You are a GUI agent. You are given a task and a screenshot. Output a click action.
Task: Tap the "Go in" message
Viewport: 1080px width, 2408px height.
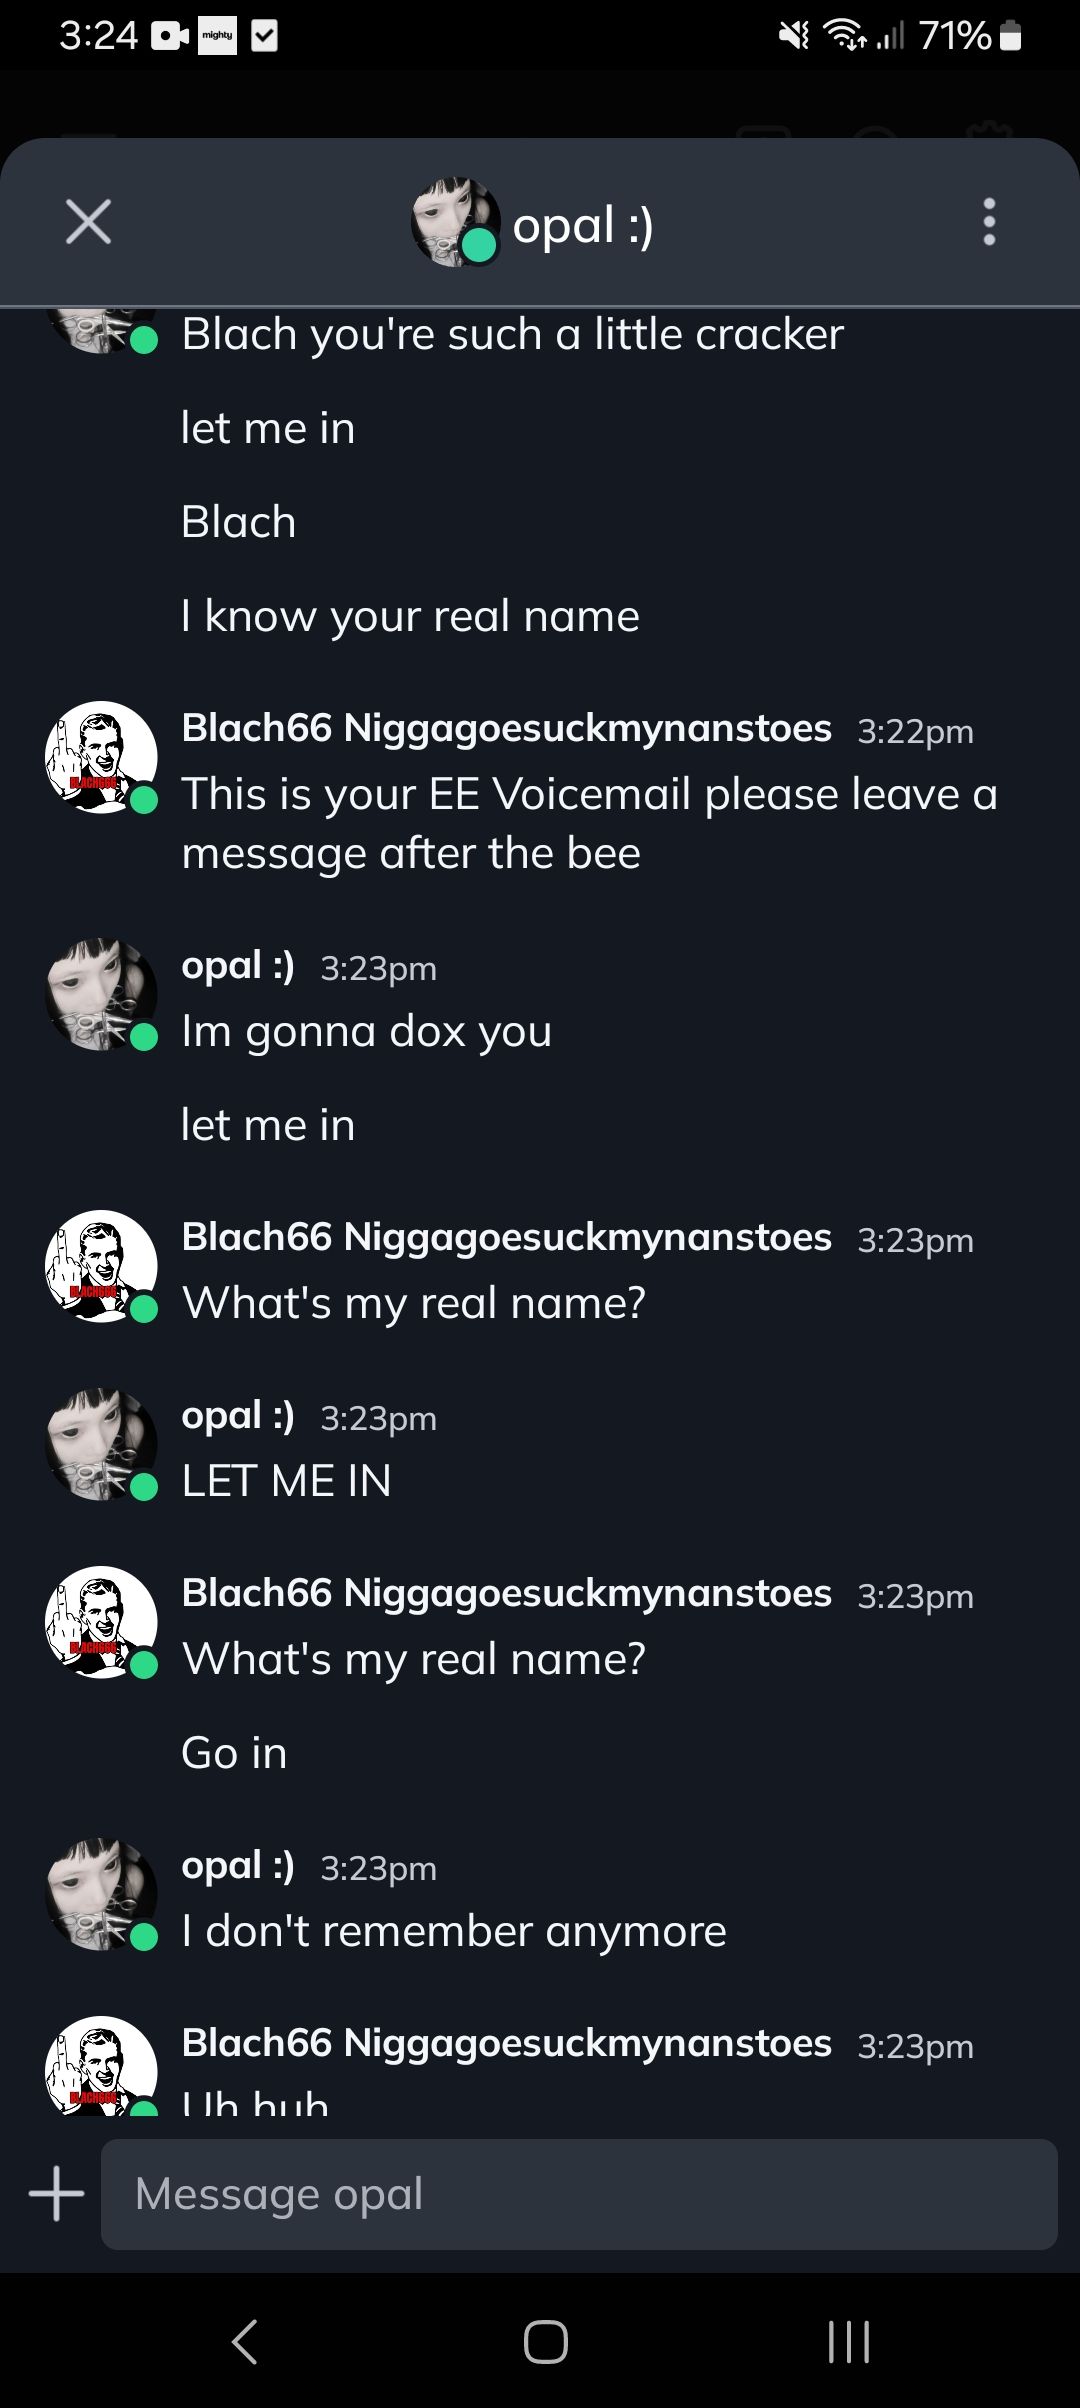click(x=234, y=1753)
